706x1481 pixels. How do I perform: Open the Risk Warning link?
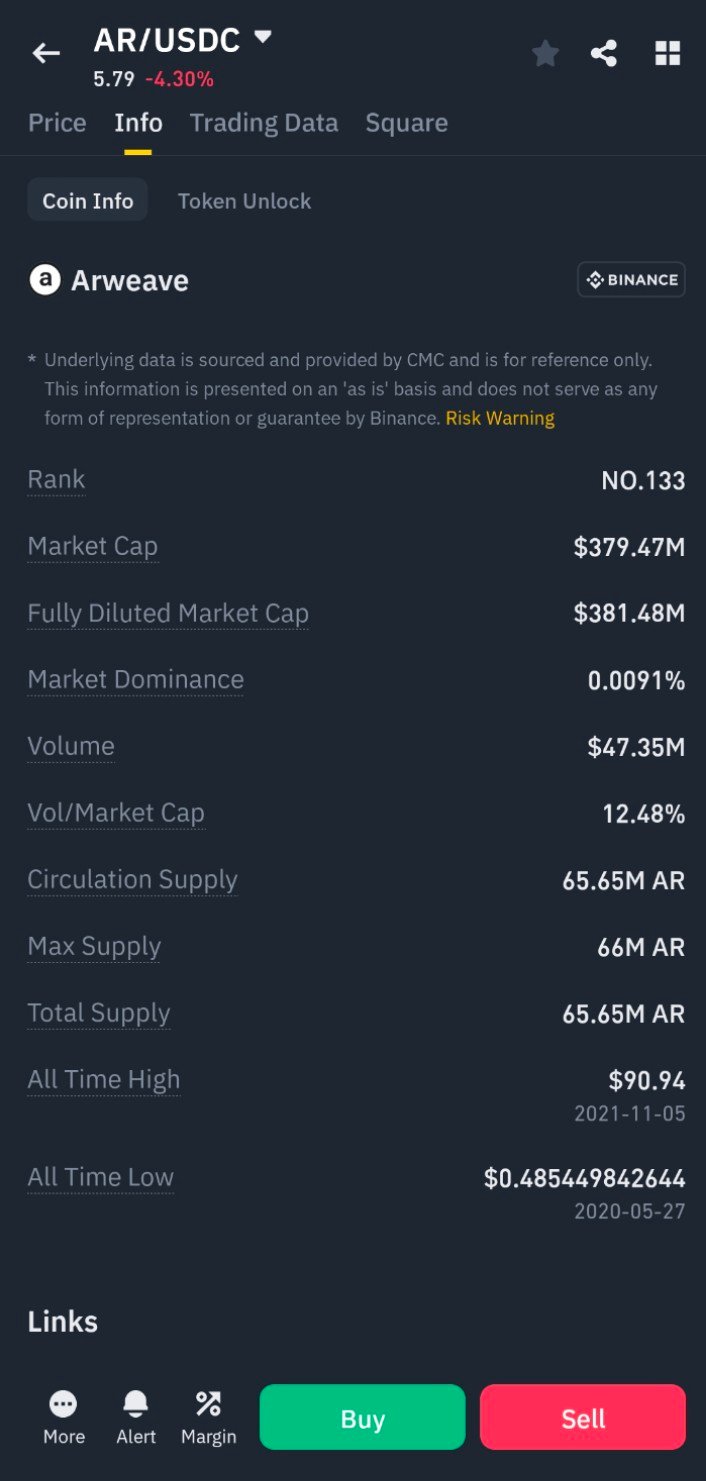click(500, 418)
